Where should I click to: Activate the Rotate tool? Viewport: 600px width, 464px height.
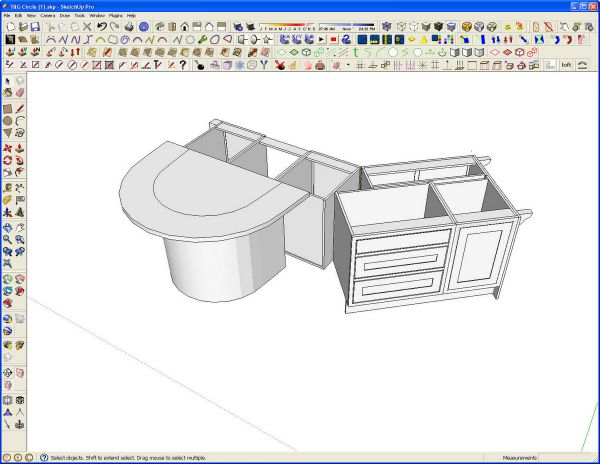(8, 160)
